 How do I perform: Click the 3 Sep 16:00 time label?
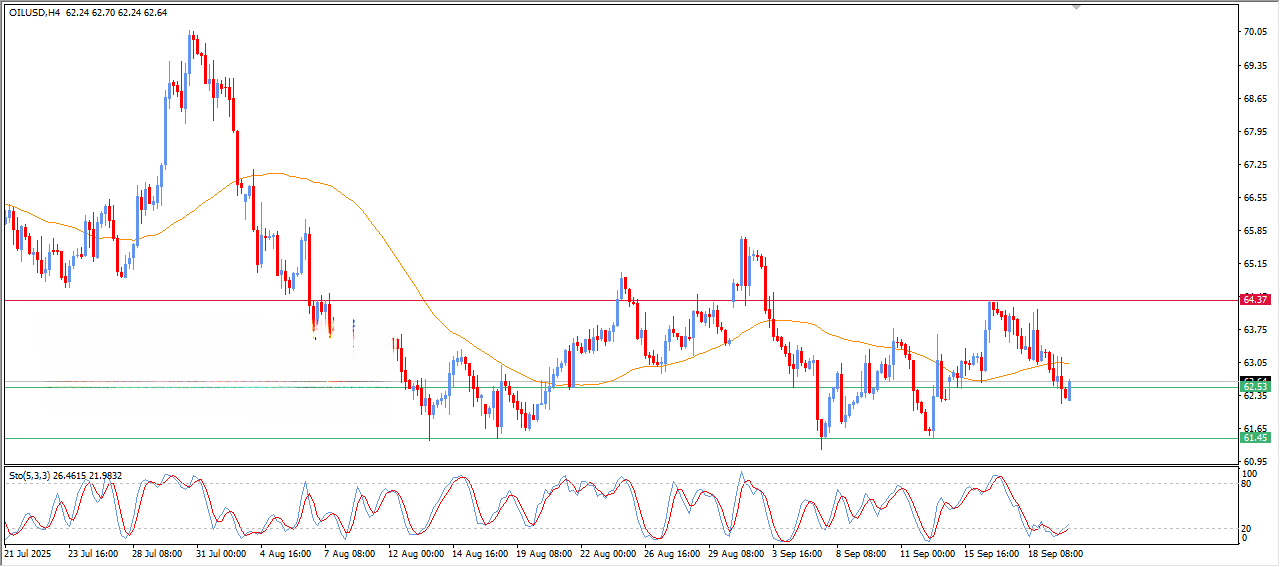(x=799, y=553)
